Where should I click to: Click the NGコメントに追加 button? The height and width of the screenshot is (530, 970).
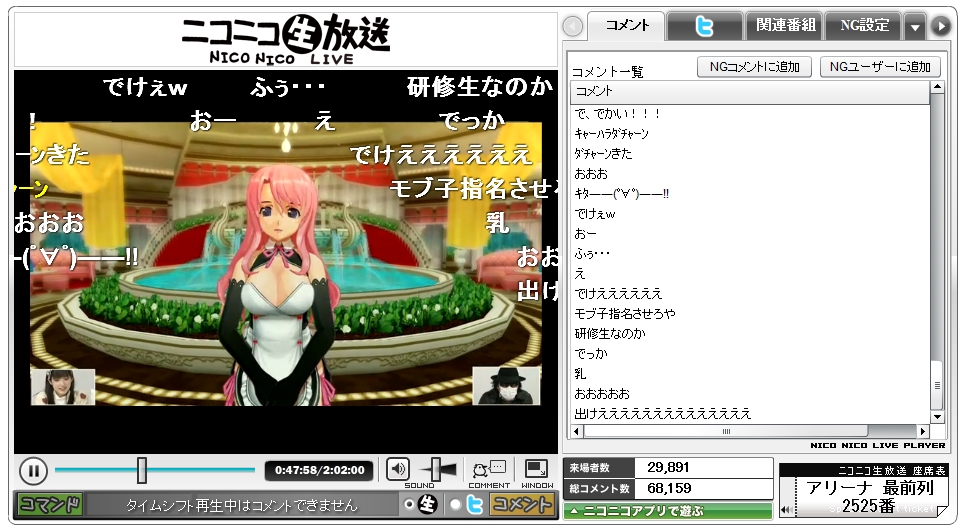click(755, 67)
